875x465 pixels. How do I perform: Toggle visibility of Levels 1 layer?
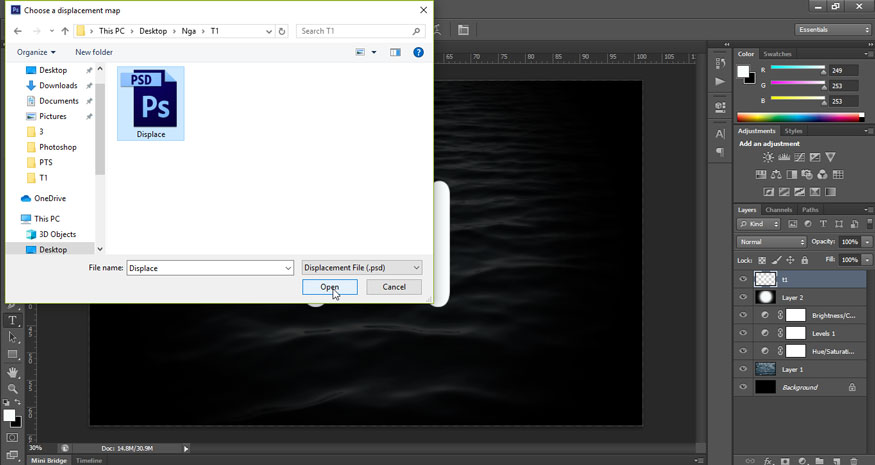pos(743,333)
